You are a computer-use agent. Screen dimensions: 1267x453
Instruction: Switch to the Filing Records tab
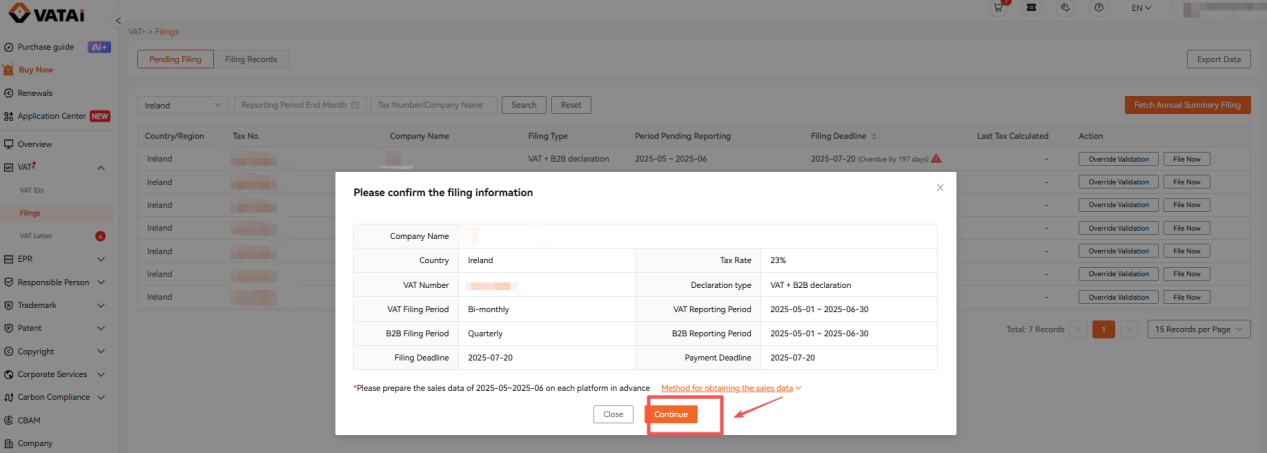tap(251, 59)
